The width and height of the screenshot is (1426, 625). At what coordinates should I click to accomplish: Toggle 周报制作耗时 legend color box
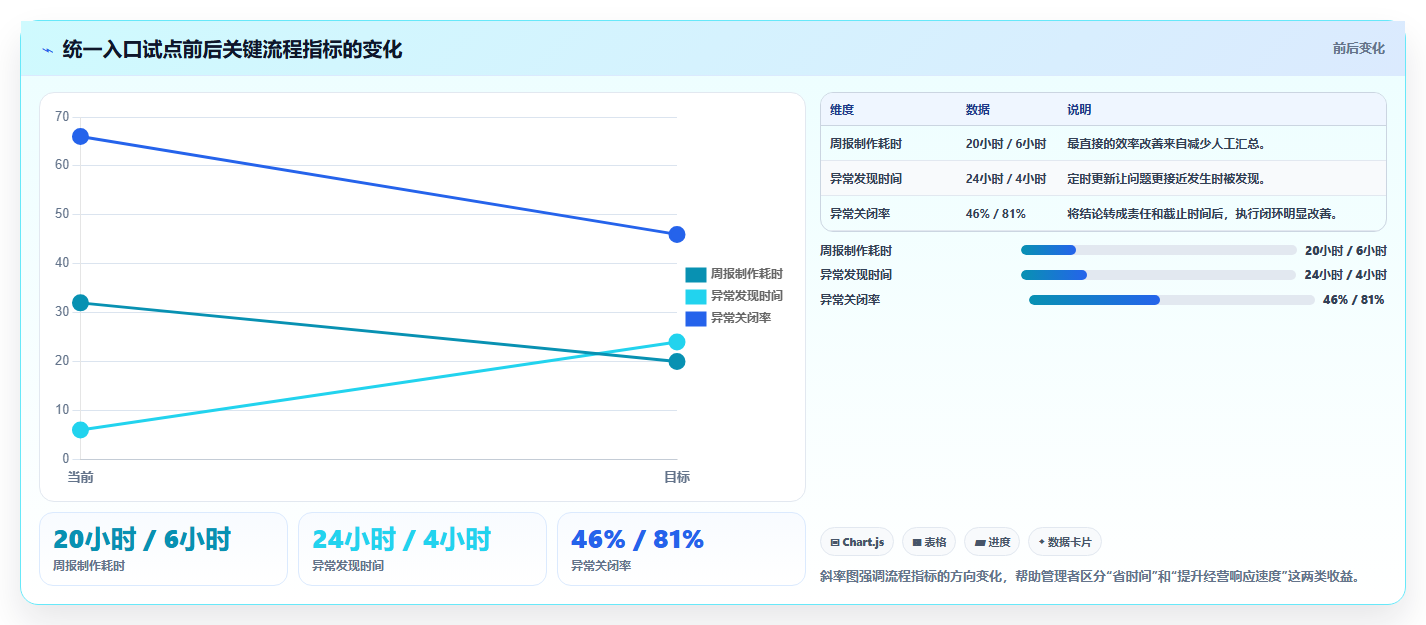(x=696, y=274)
